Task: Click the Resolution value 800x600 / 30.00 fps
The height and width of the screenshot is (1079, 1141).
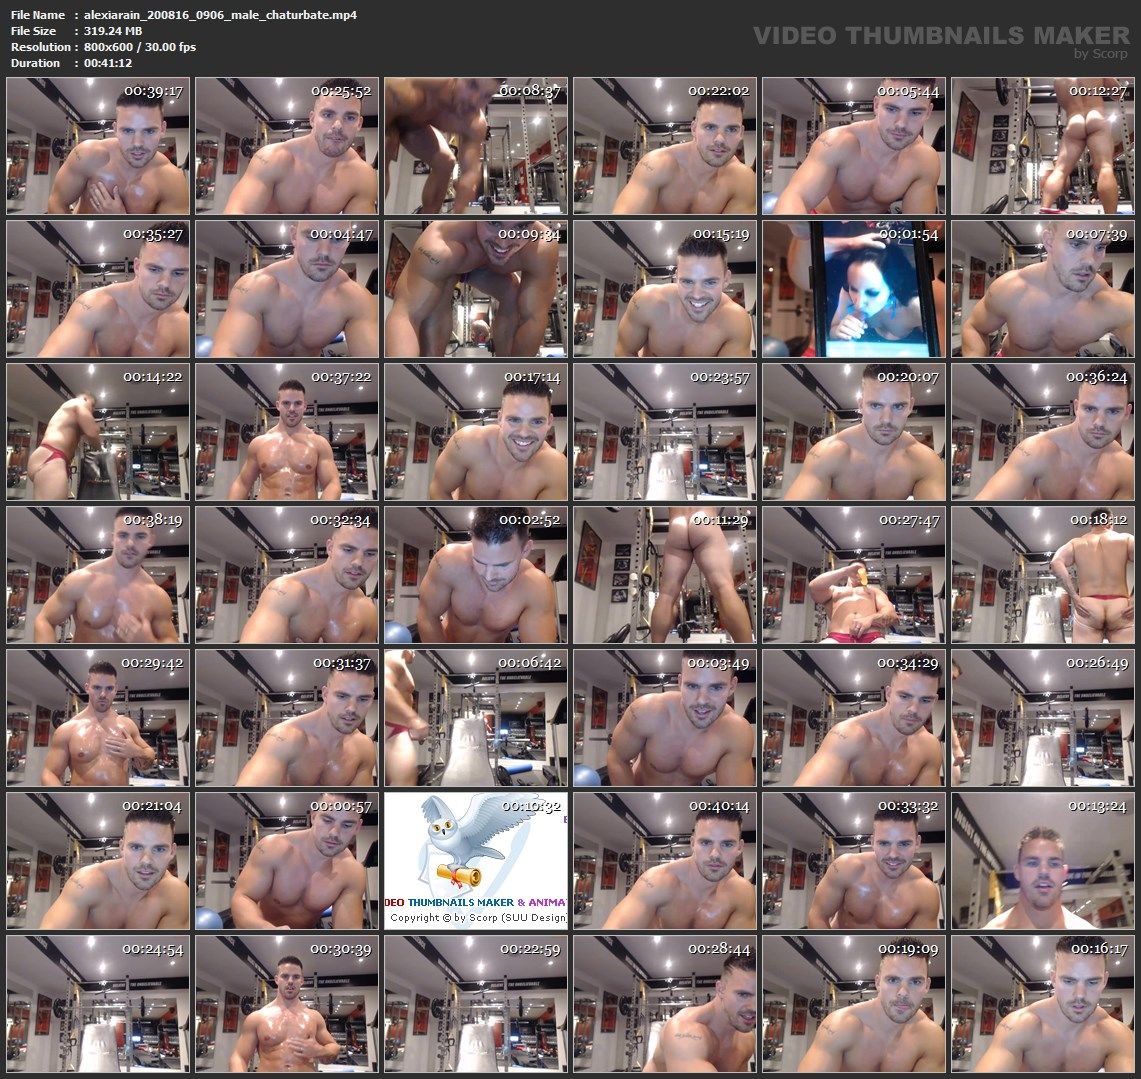Action: [x=140, y=47]
